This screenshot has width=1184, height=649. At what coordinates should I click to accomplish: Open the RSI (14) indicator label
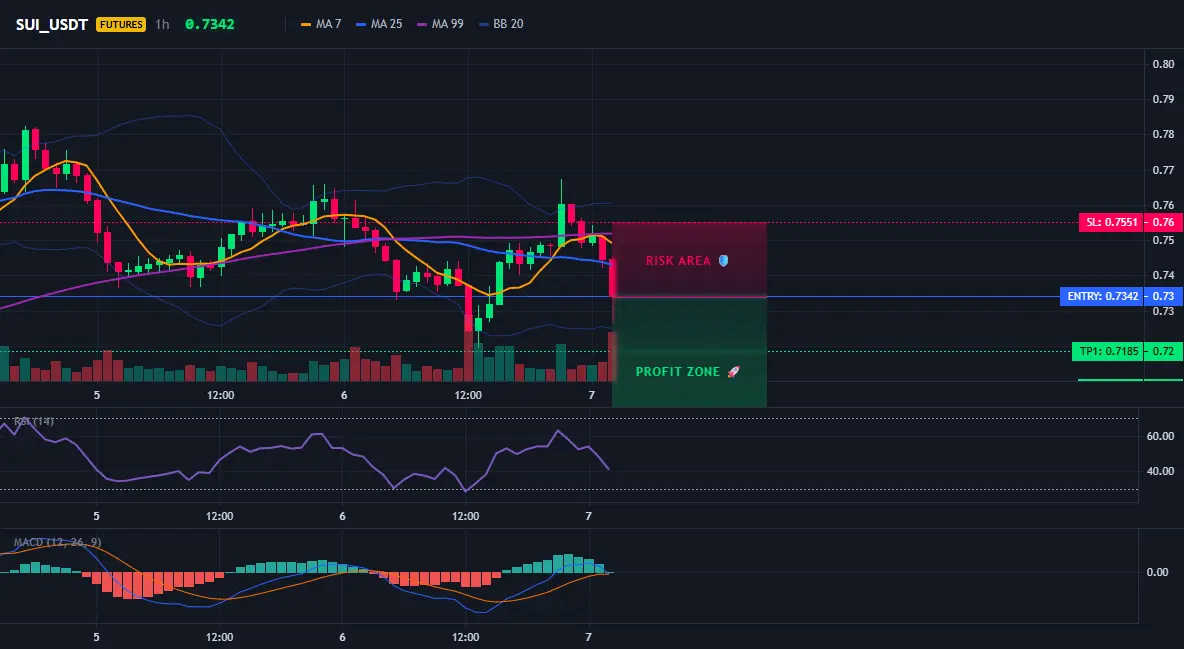[x=33, y=421]
